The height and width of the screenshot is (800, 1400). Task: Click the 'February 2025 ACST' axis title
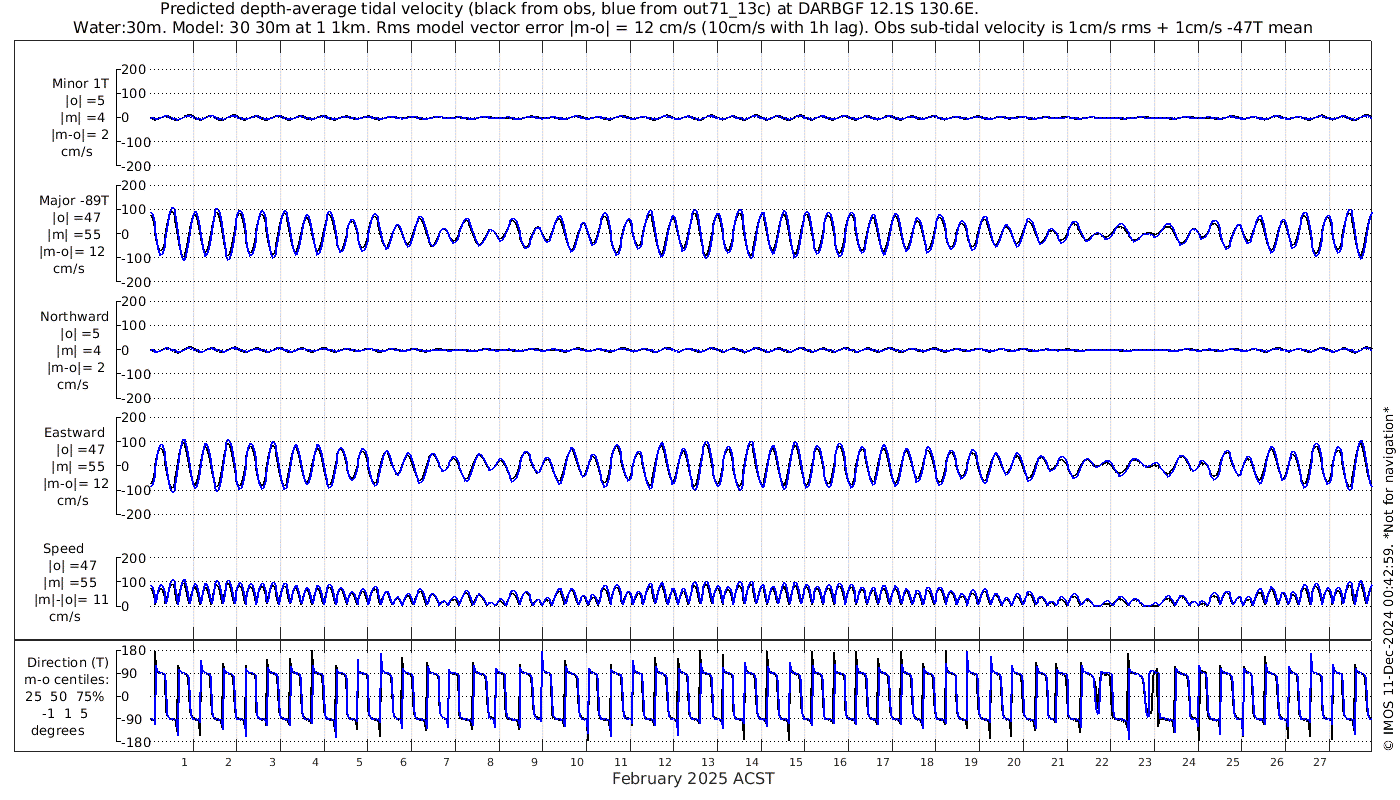coord(693,779)
